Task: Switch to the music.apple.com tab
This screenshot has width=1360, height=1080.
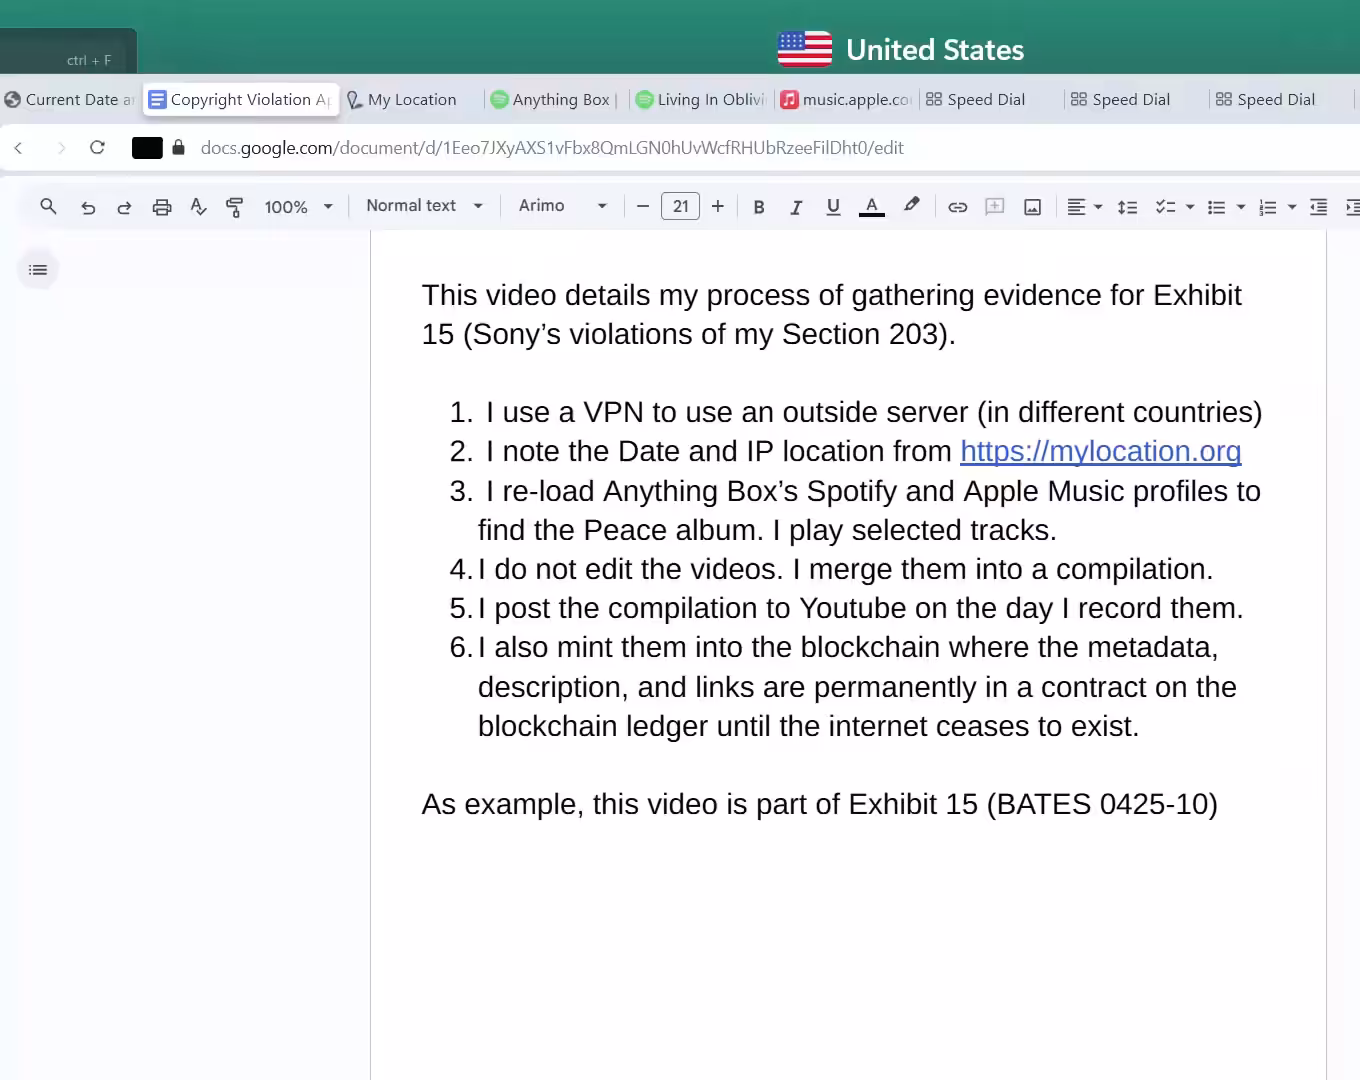Action: [846, 100]
